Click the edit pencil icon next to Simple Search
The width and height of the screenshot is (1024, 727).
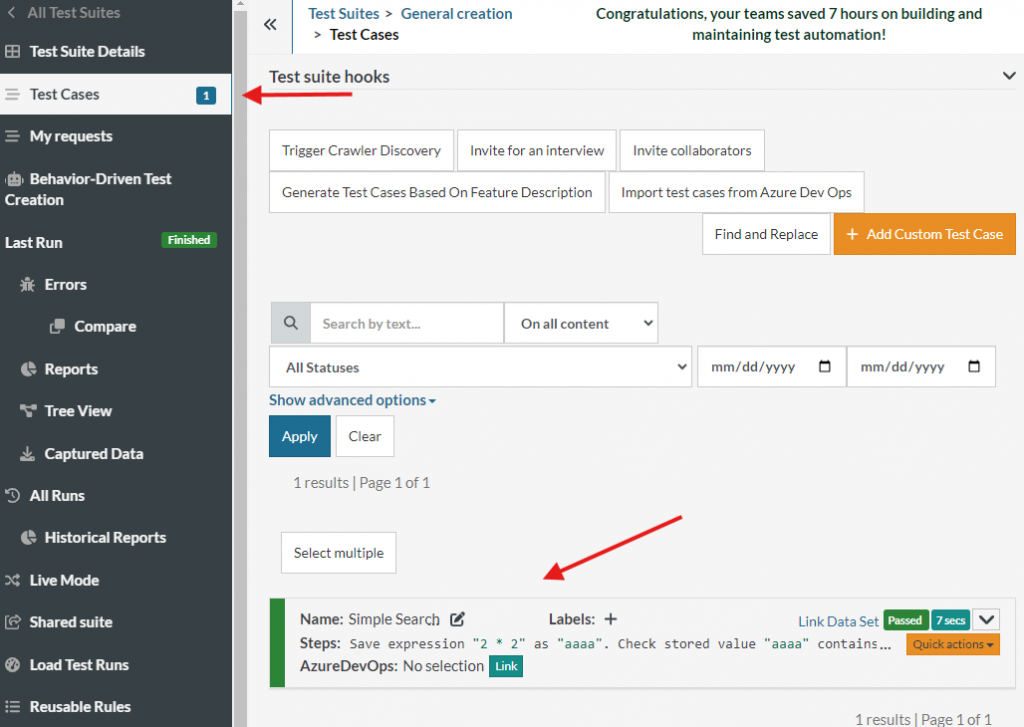point(458,619)
